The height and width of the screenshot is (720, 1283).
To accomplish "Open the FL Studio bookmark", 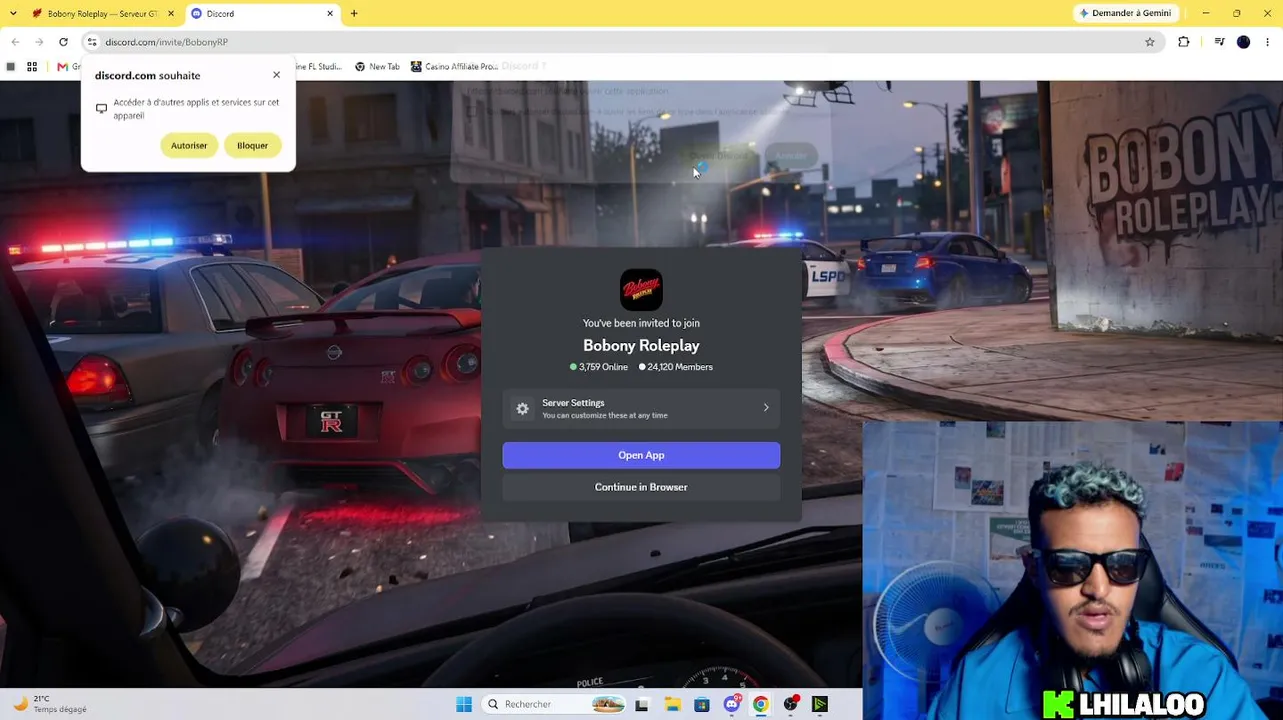I will 318,67.
